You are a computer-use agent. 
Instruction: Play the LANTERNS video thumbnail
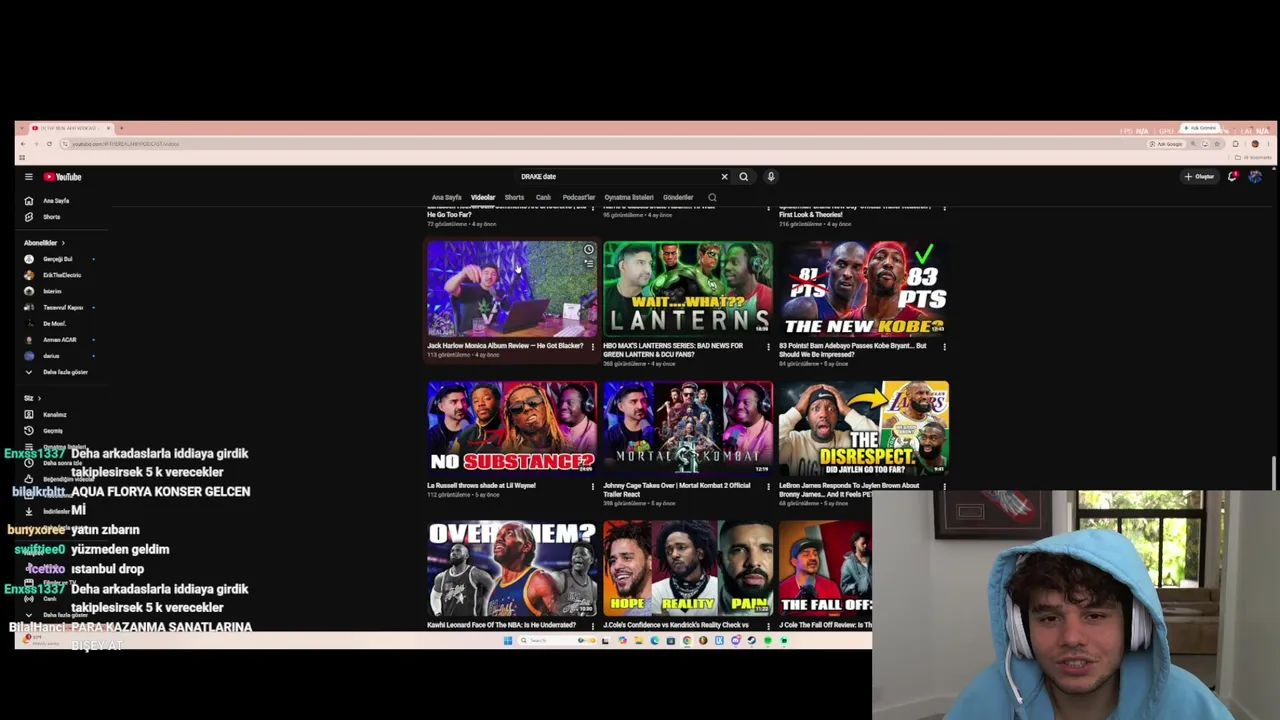pyautogui.click(x=688, y=289)
